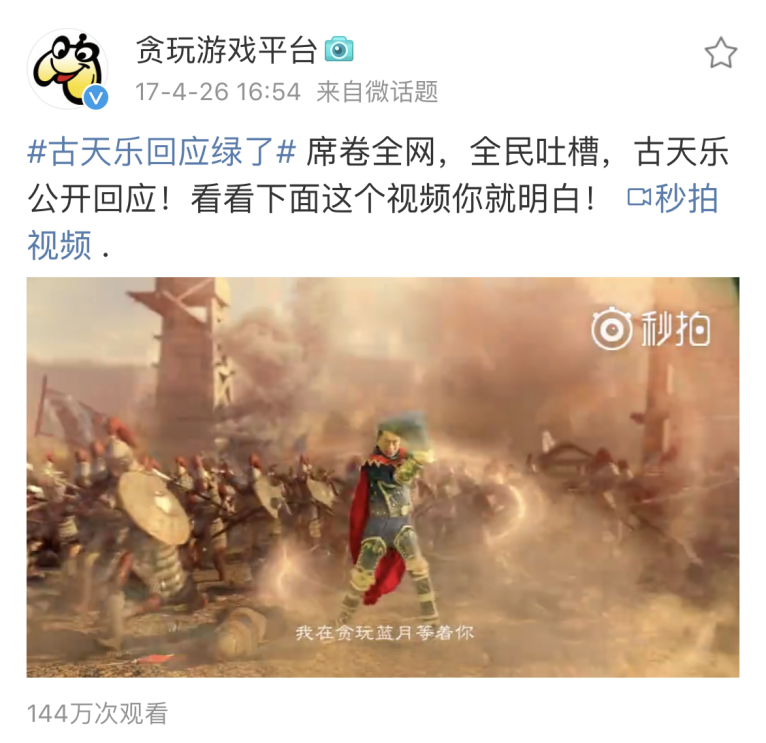Click post text 公开回应

(x=92, y=199)
